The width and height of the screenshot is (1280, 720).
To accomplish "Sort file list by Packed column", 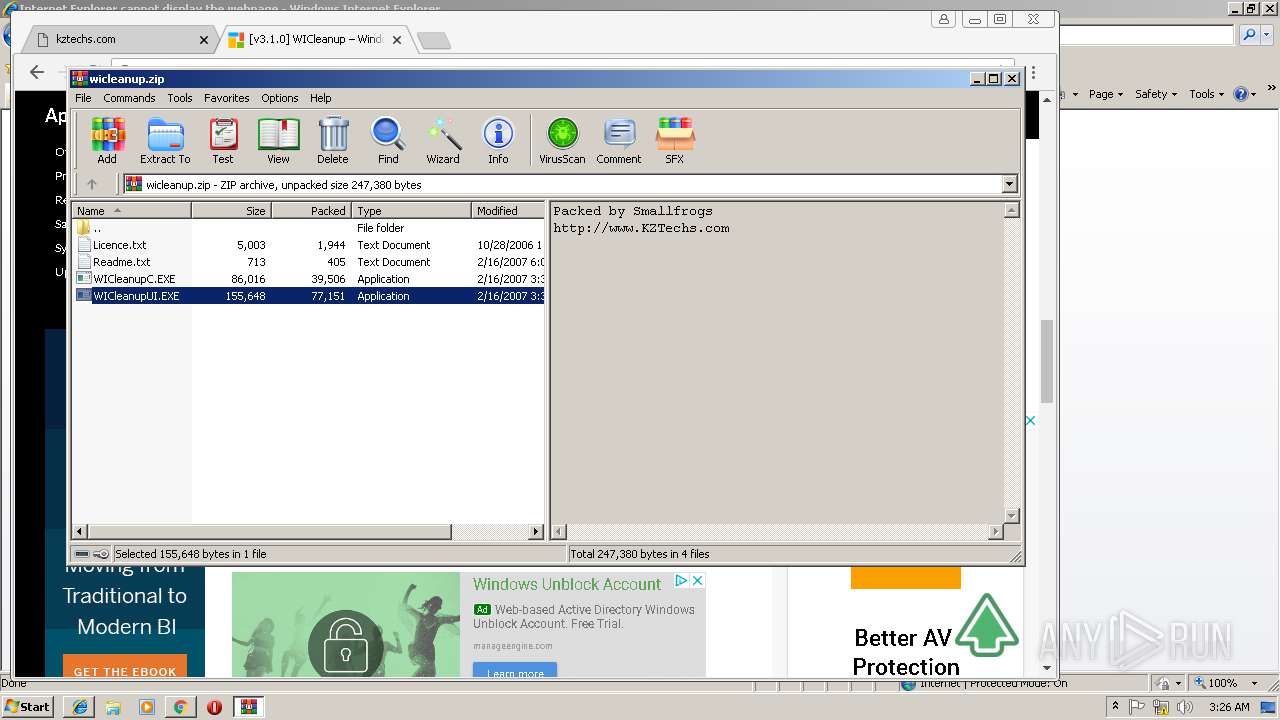I will (311, 211).
